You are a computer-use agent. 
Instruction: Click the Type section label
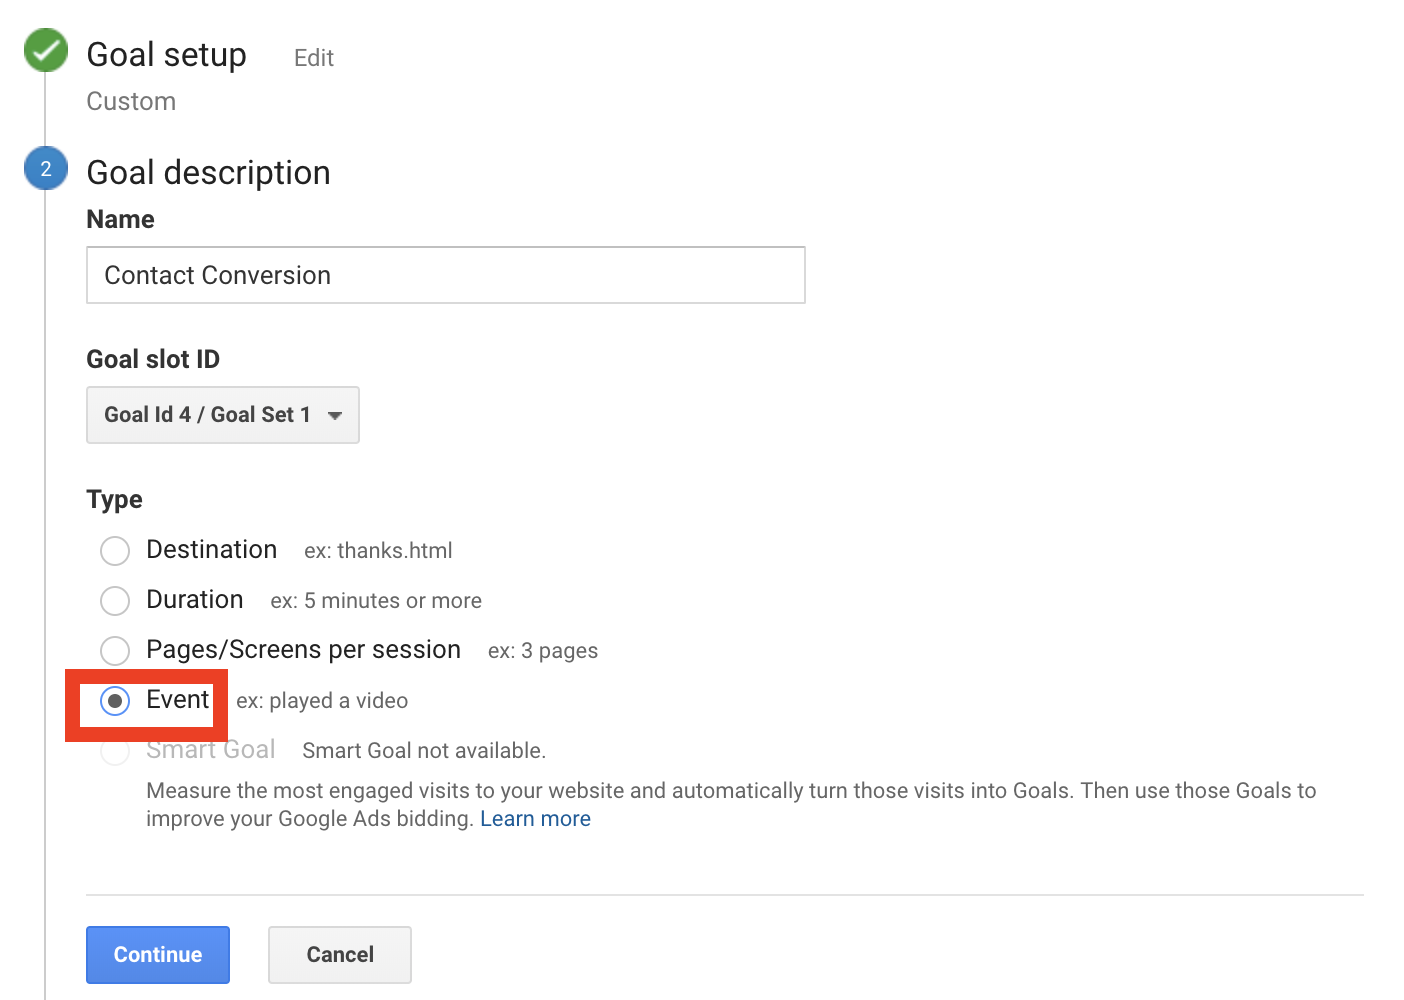click(114, 499)
